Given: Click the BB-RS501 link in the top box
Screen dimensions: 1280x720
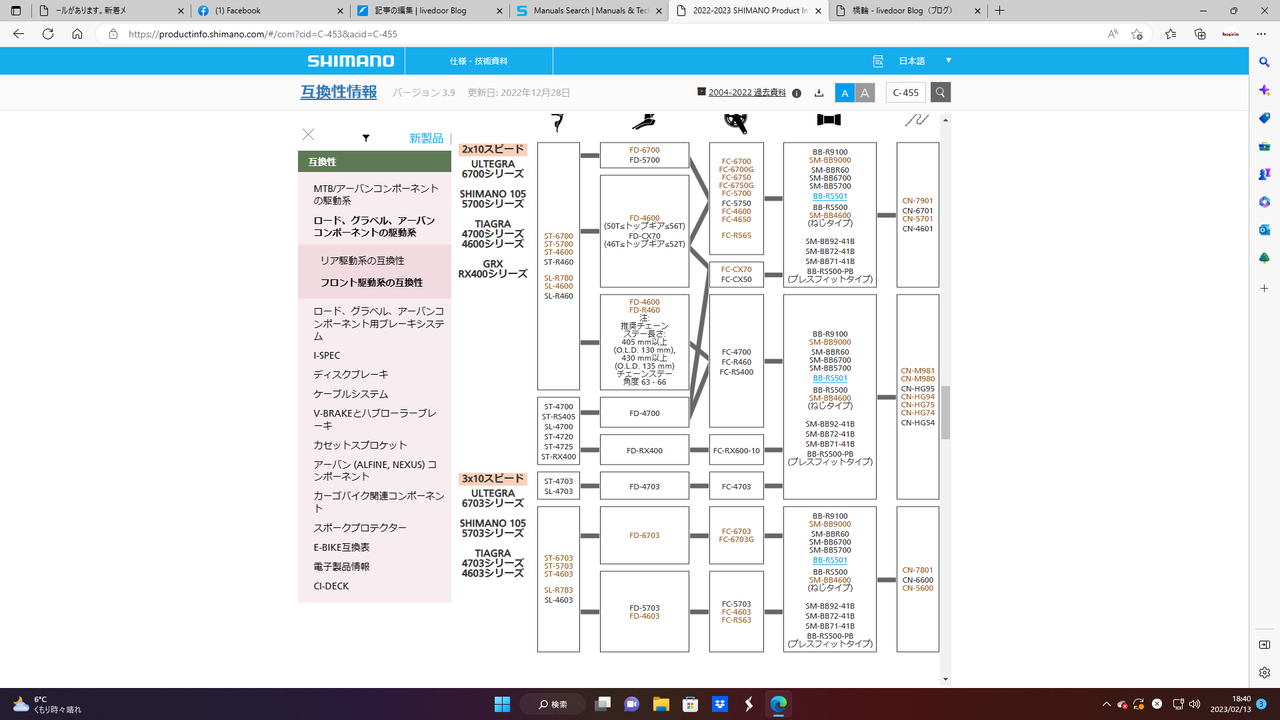Looking at the screenshot, I should click(x=830, y=196).
